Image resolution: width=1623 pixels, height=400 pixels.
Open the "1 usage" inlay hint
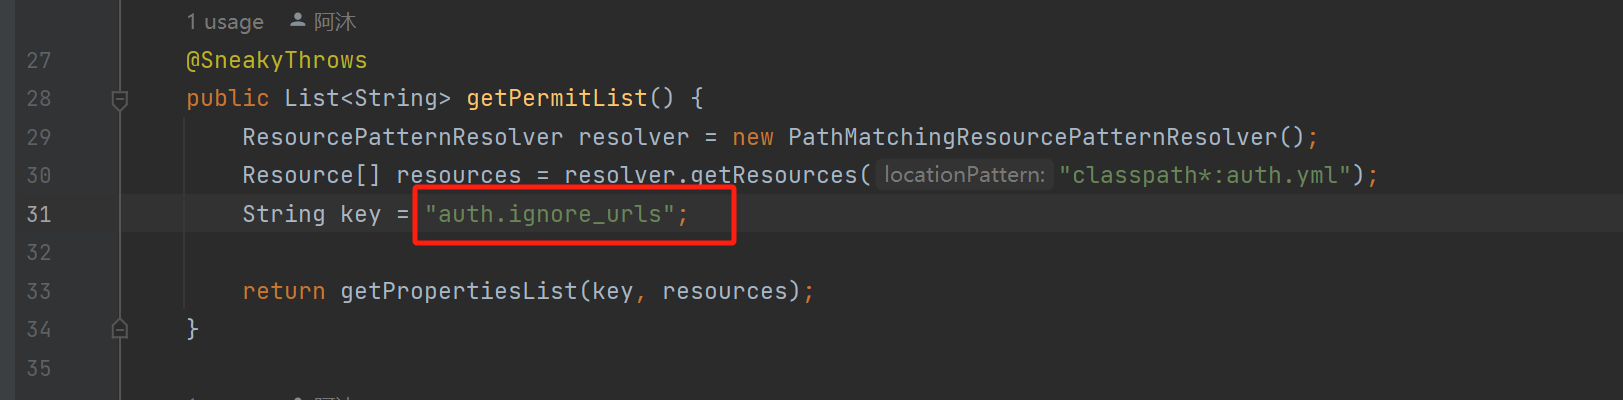pyautogui.click(x=225, y=22)
